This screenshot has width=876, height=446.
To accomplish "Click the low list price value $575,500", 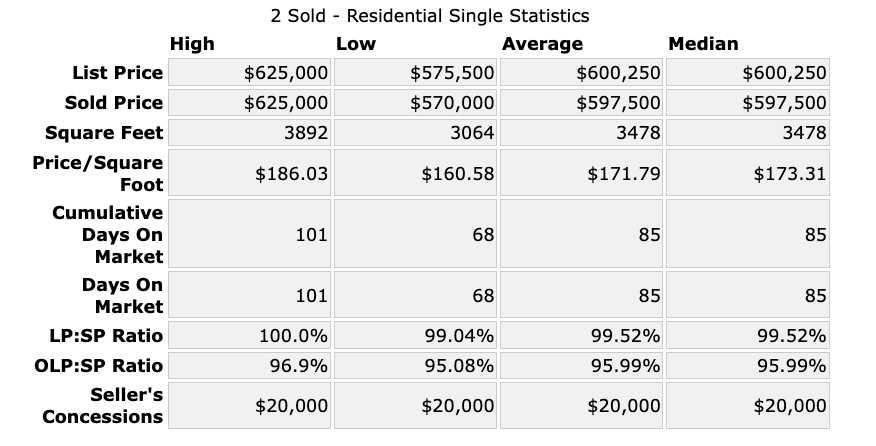I will tap(452, 73).
